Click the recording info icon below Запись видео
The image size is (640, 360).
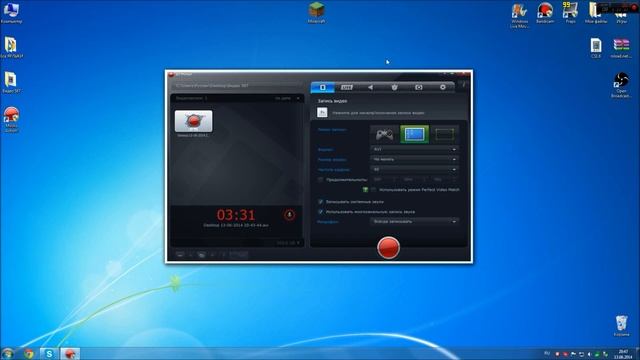[x=322, y=112]
